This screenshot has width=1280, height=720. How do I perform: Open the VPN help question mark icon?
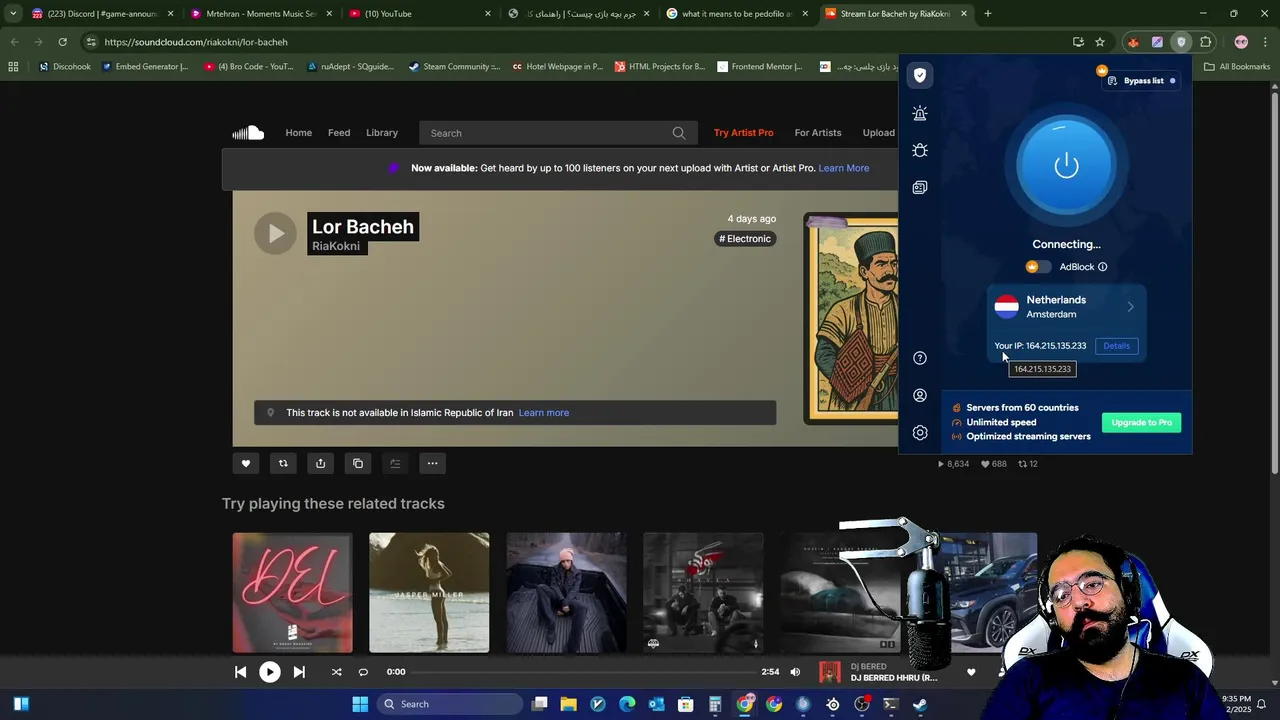[920, 358]
